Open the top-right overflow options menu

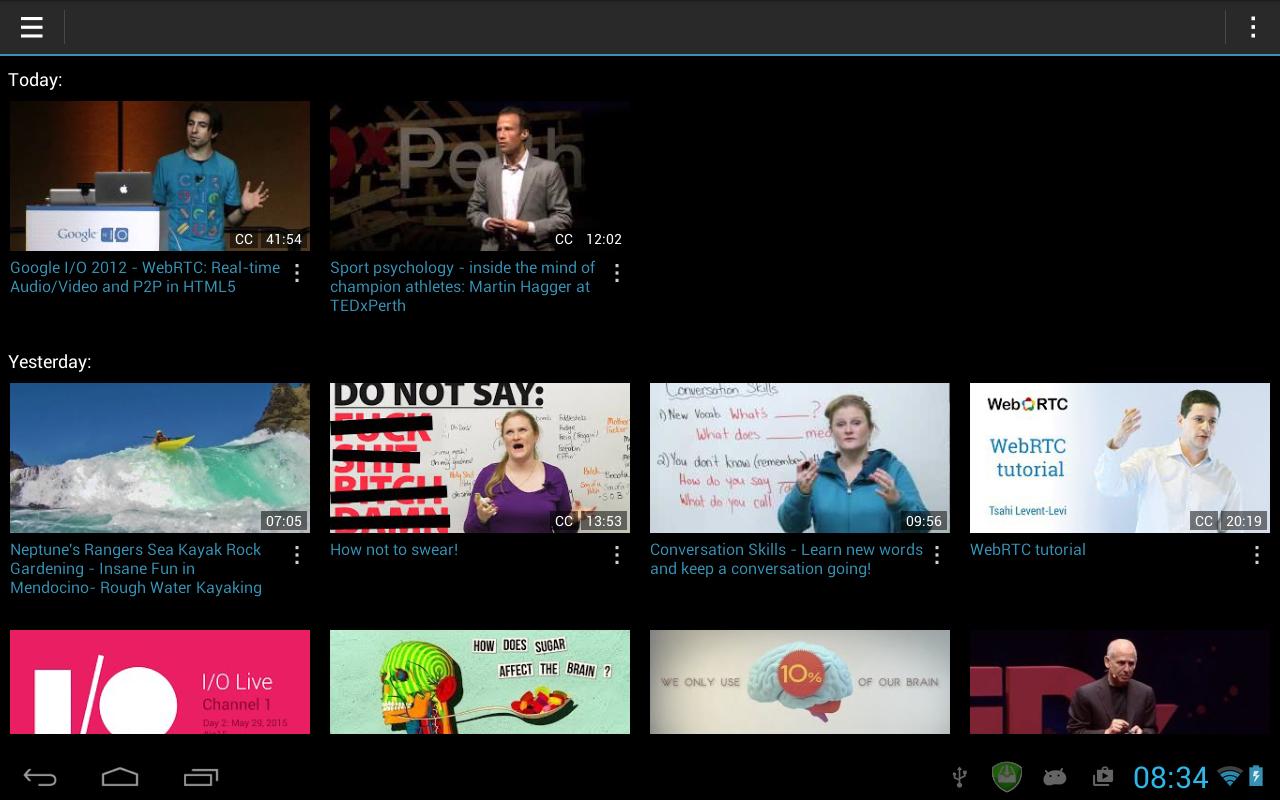pyautogui.click(x=1252, y=27)
